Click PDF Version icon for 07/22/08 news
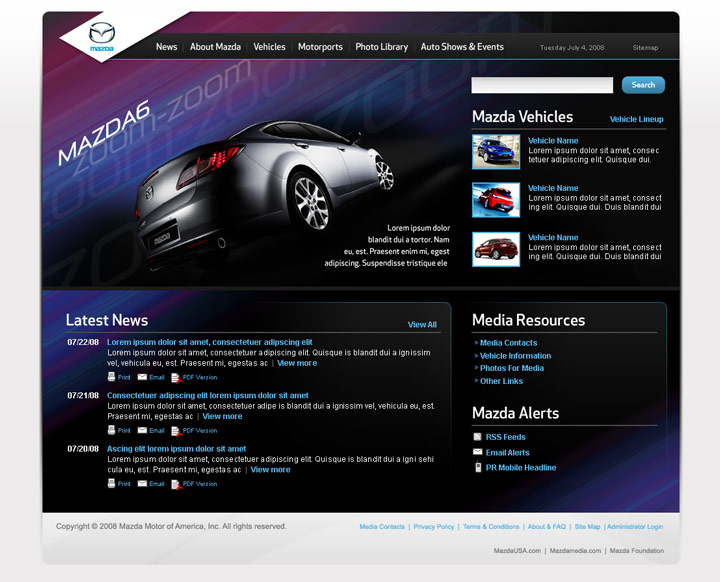 pyautogui.click(x=176, y=377)
